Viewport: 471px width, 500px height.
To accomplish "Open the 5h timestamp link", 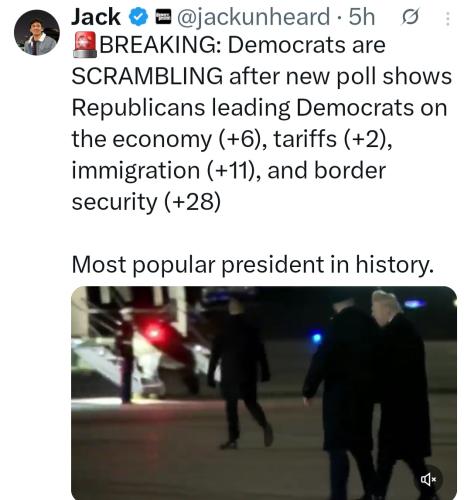I will click(362, 17).
